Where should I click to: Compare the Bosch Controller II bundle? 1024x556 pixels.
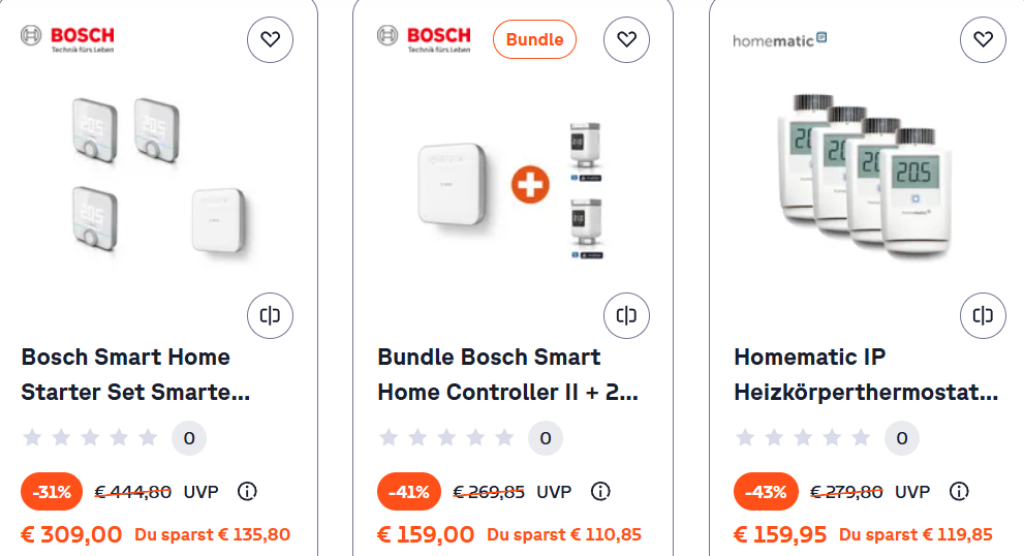626,316
